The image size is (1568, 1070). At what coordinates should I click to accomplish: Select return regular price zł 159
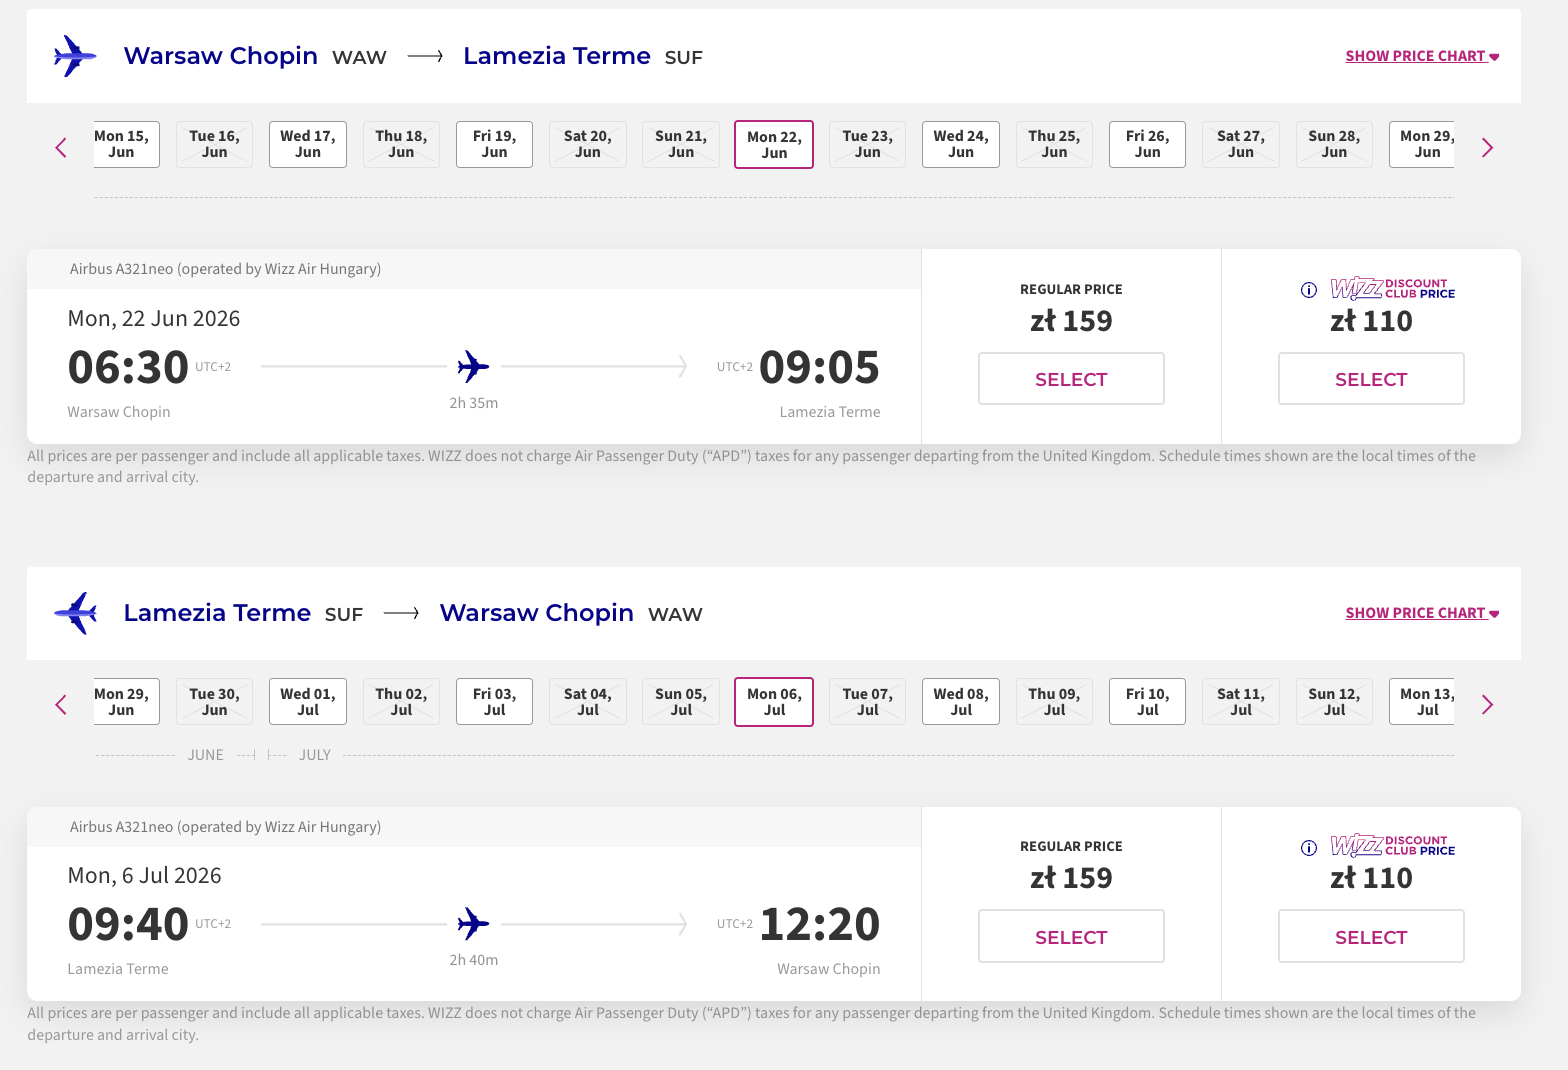[1071, 937]
